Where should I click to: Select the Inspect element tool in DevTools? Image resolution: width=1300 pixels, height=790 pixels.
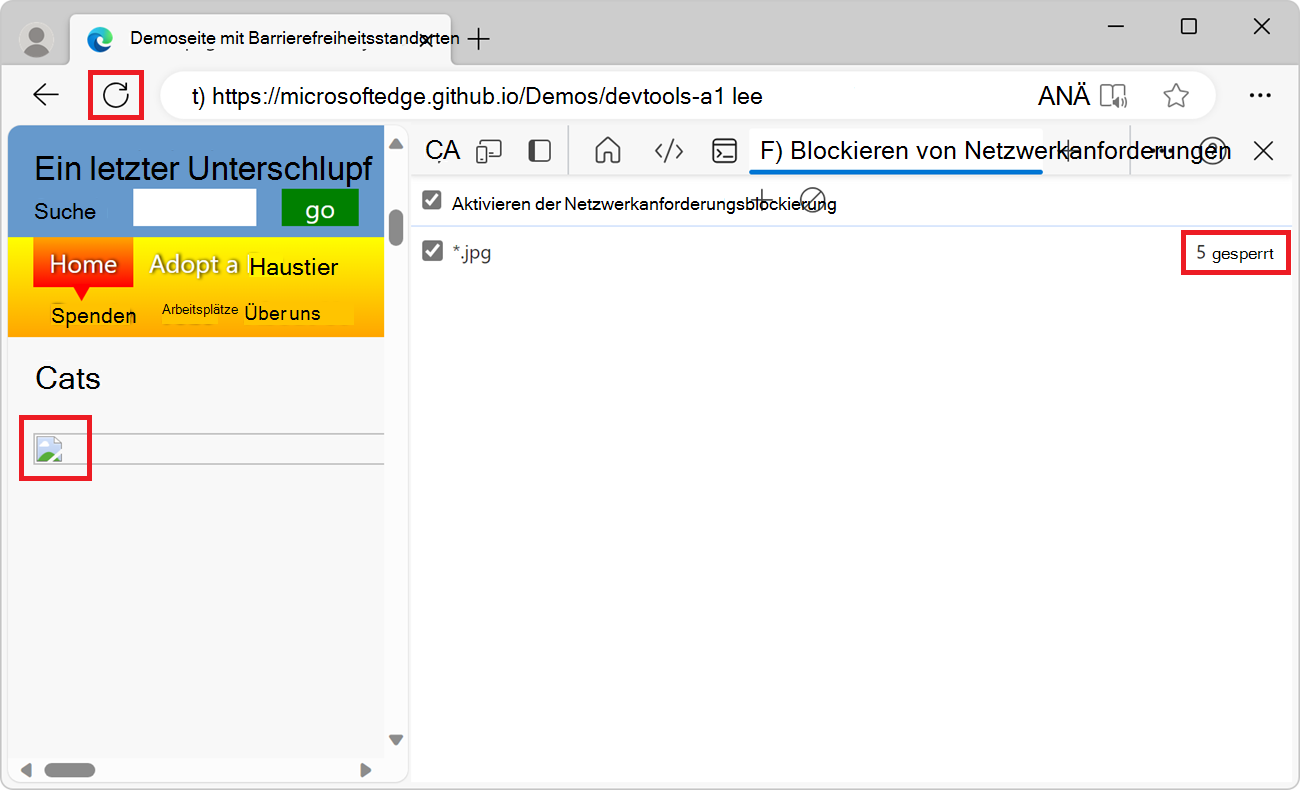[443, 150]
